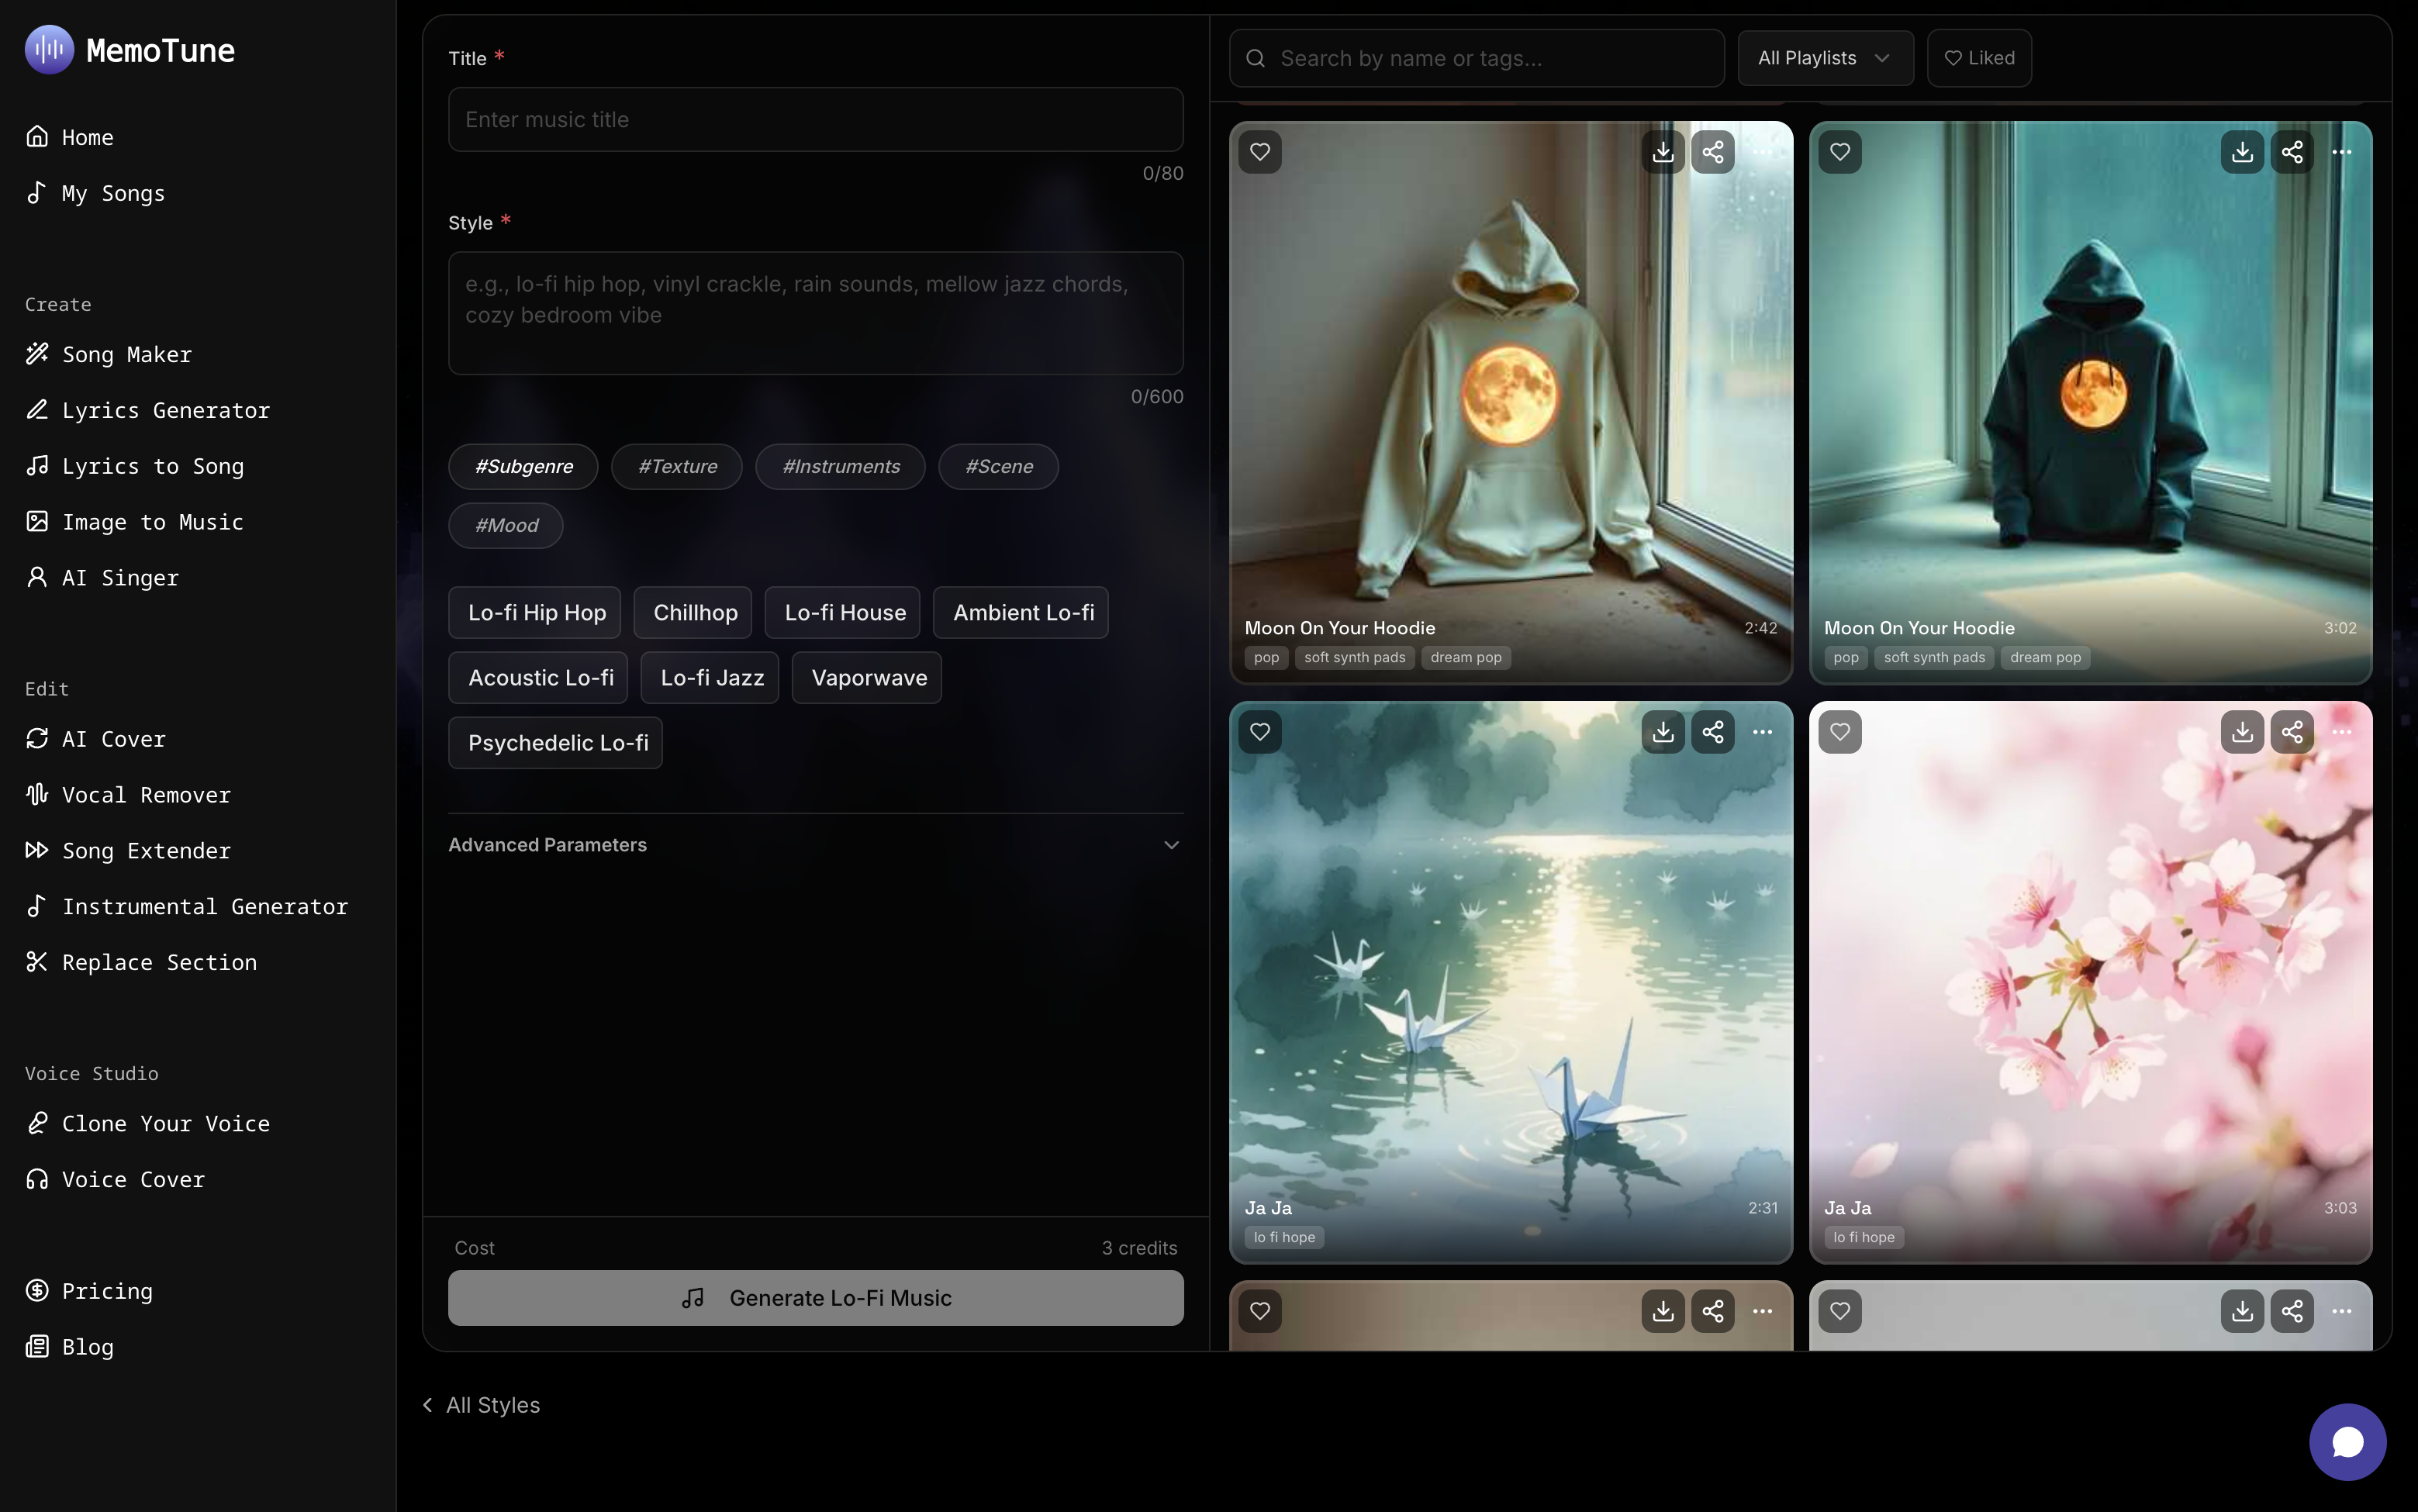The height and width of the screenshot is (1512, 2418).
Task: Click the Enter music title field
Action: click(x=815, y=120)
